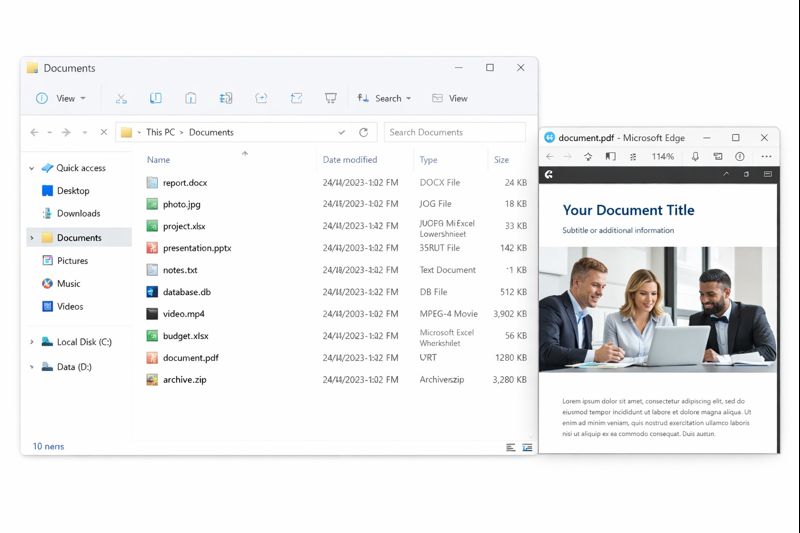
Task: Open the Downloads folder in sidebar
Action: coord(78,213)
